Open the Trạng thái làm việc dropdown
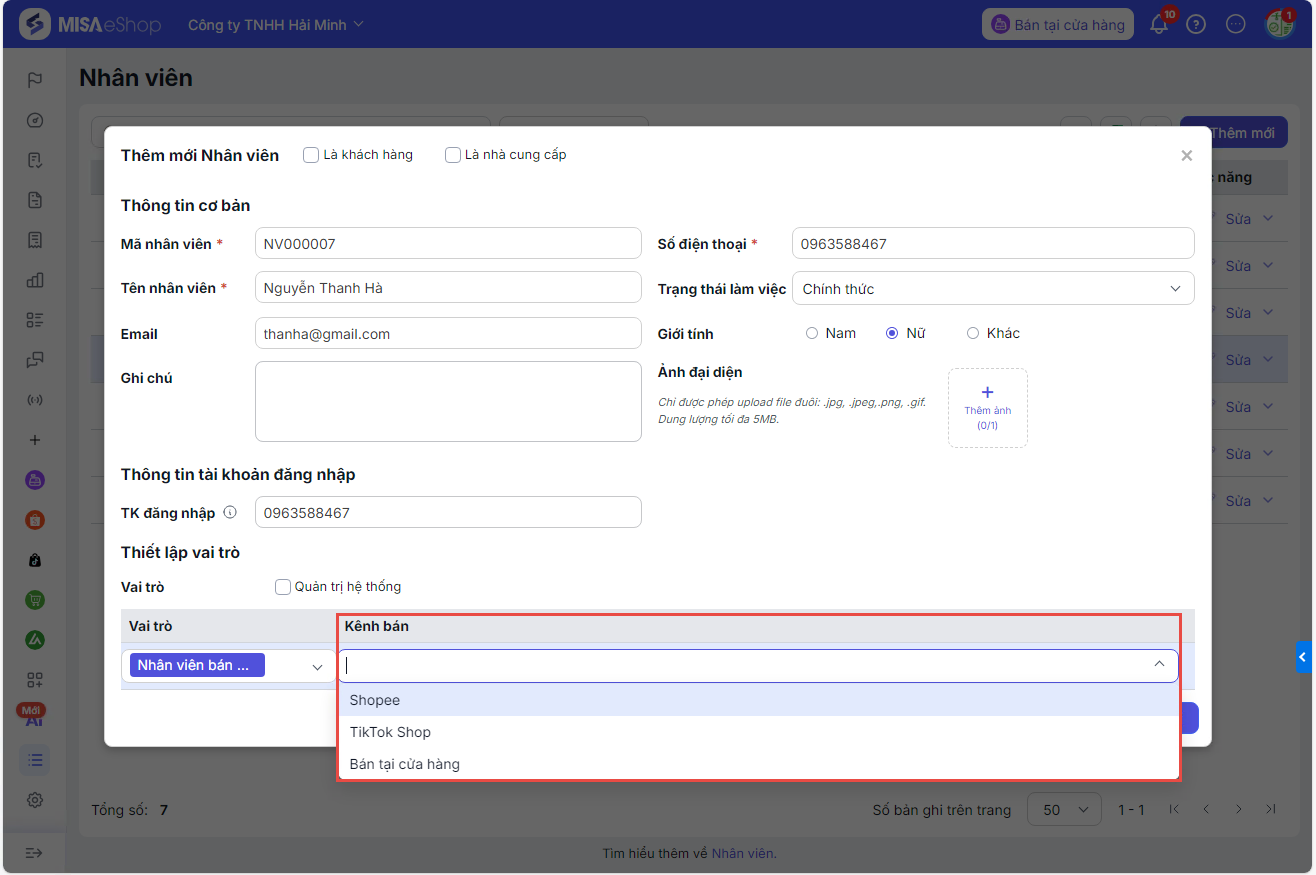The image size is (1316, 875). tap(993, 288)
